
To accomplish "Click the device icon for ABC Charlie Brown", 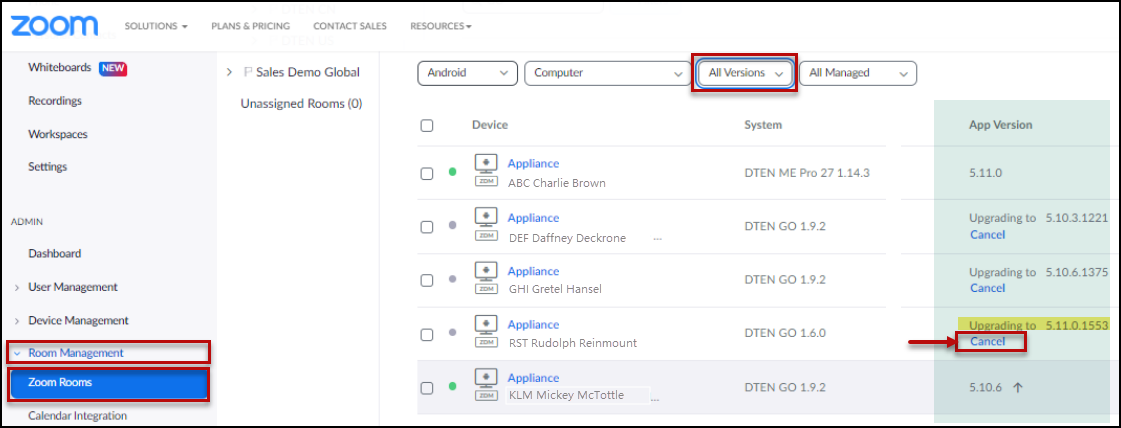I will (486, 172).
